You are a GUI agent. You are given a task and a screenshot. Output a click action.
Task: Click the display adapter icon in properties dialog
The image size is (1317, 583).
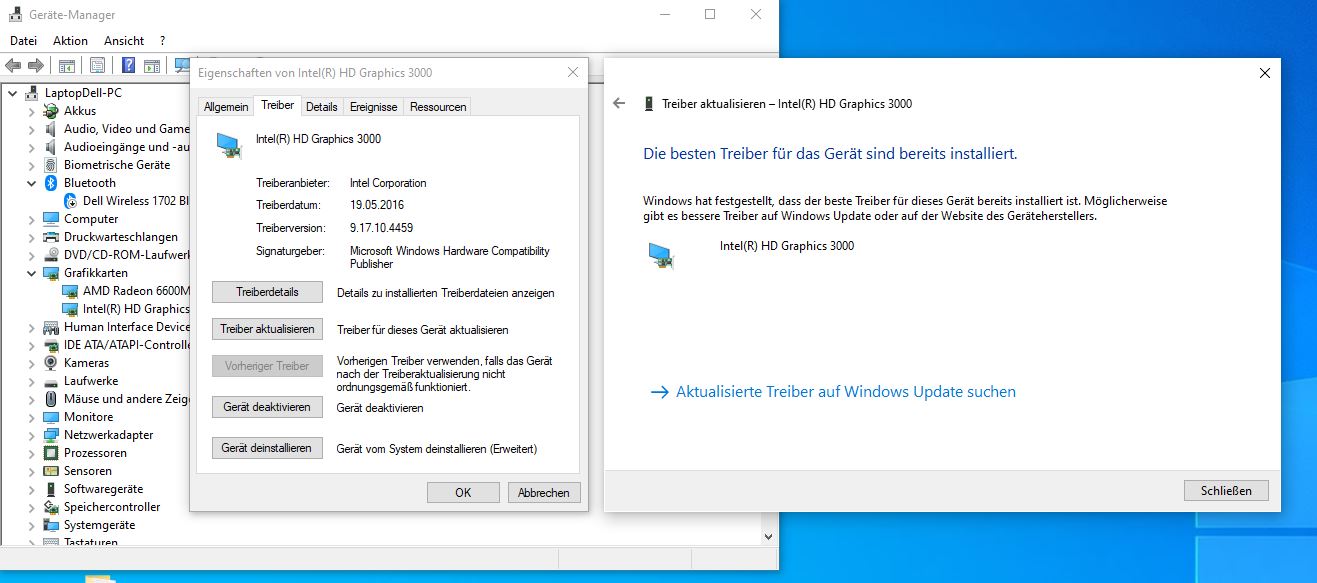click(230, 146)
